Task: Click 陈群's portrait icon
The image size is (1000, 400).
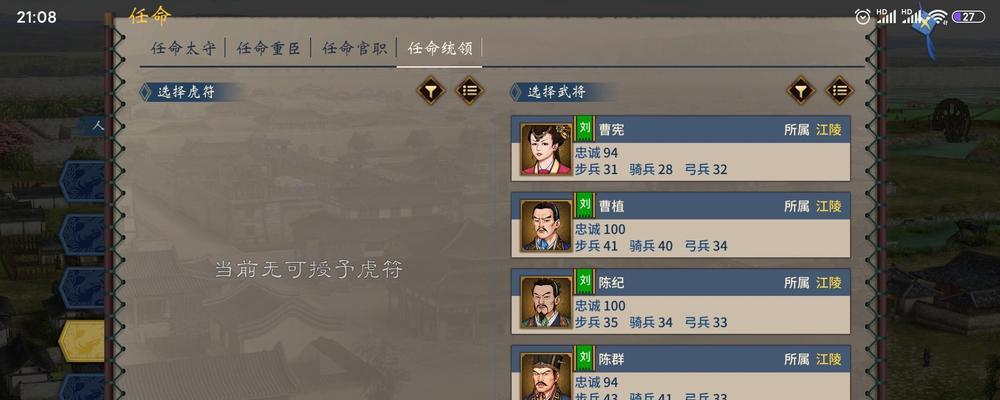Action: click(x=547, y=376)
